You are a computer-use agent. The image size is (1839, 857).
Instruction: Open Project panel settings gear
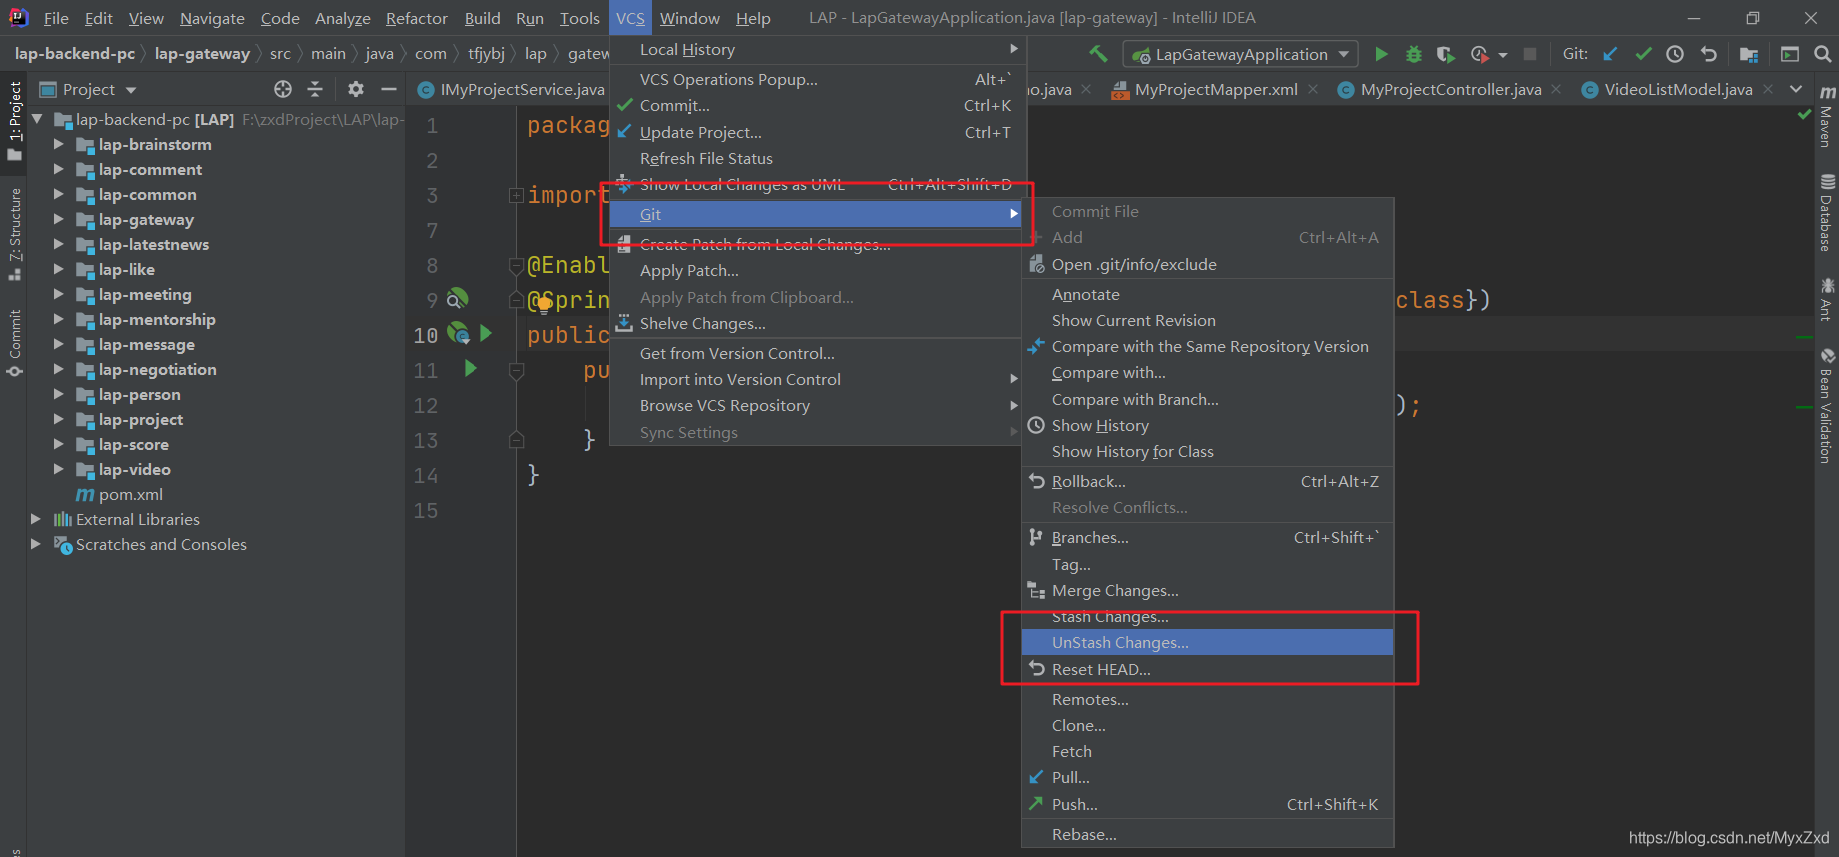coord(356,89)
